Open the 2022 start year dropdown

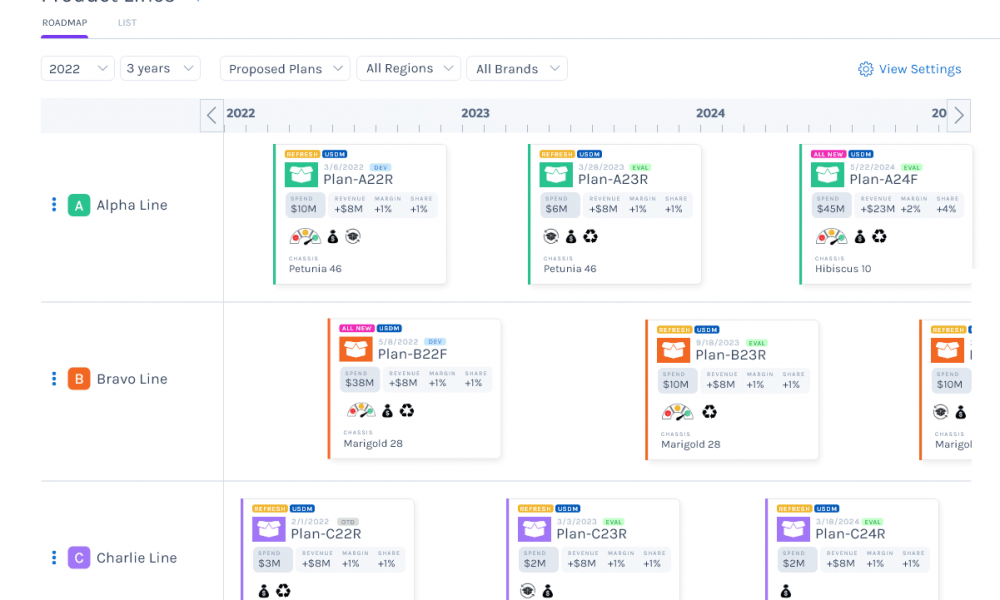[x=78, y=68]
